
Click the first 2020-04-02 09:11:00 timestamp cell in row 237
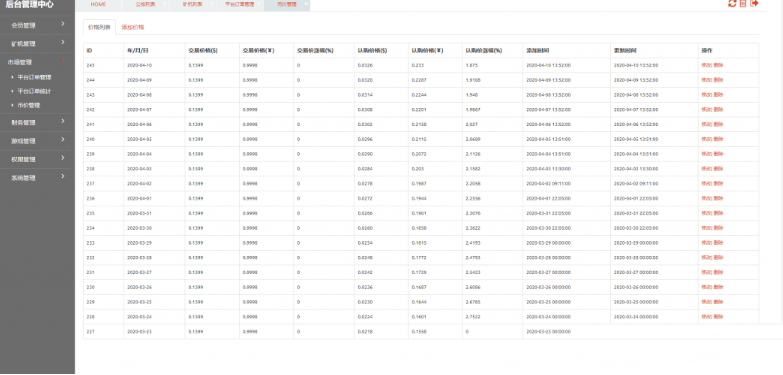coord(549,183)
